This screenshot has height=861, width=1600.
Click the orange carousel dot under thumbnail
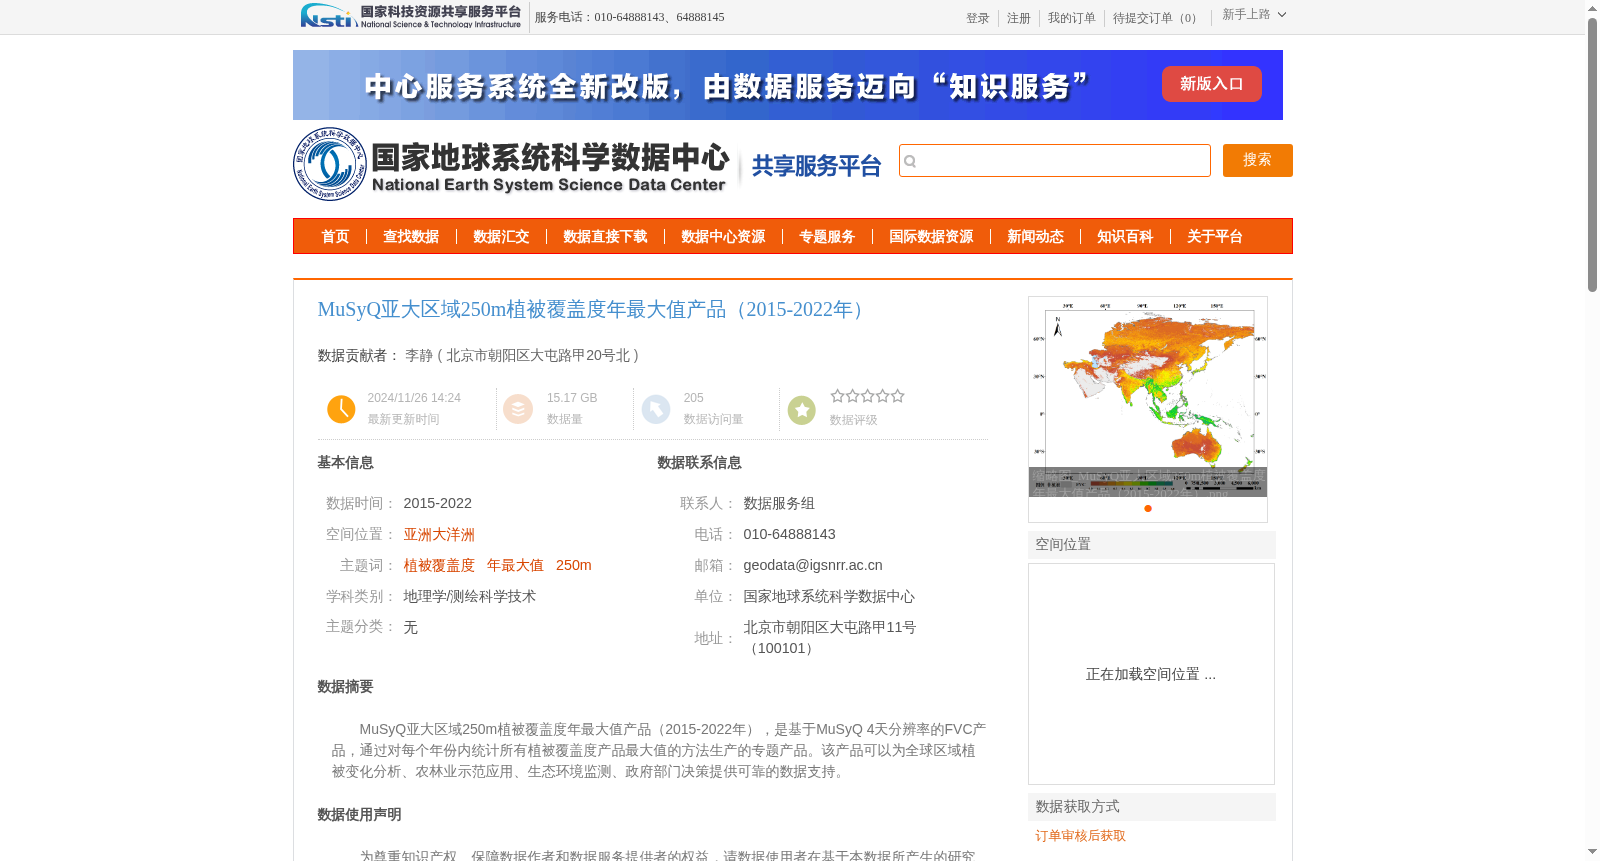pos(1148,508)
